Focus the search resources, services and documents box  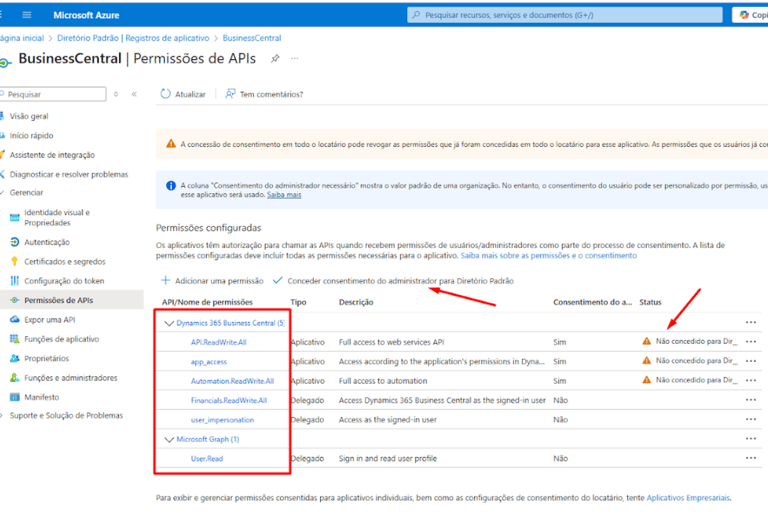click(565, 15)
